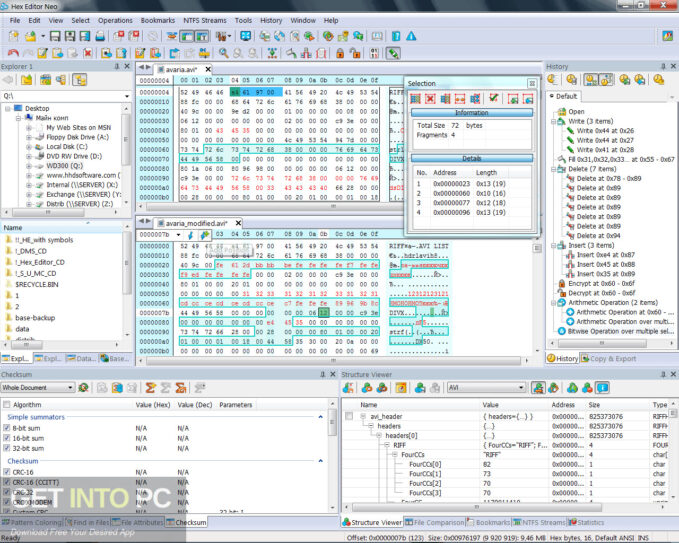Click the New file icon in toolbar
Viewport: 679px width, 543px height.
(13, 36)
